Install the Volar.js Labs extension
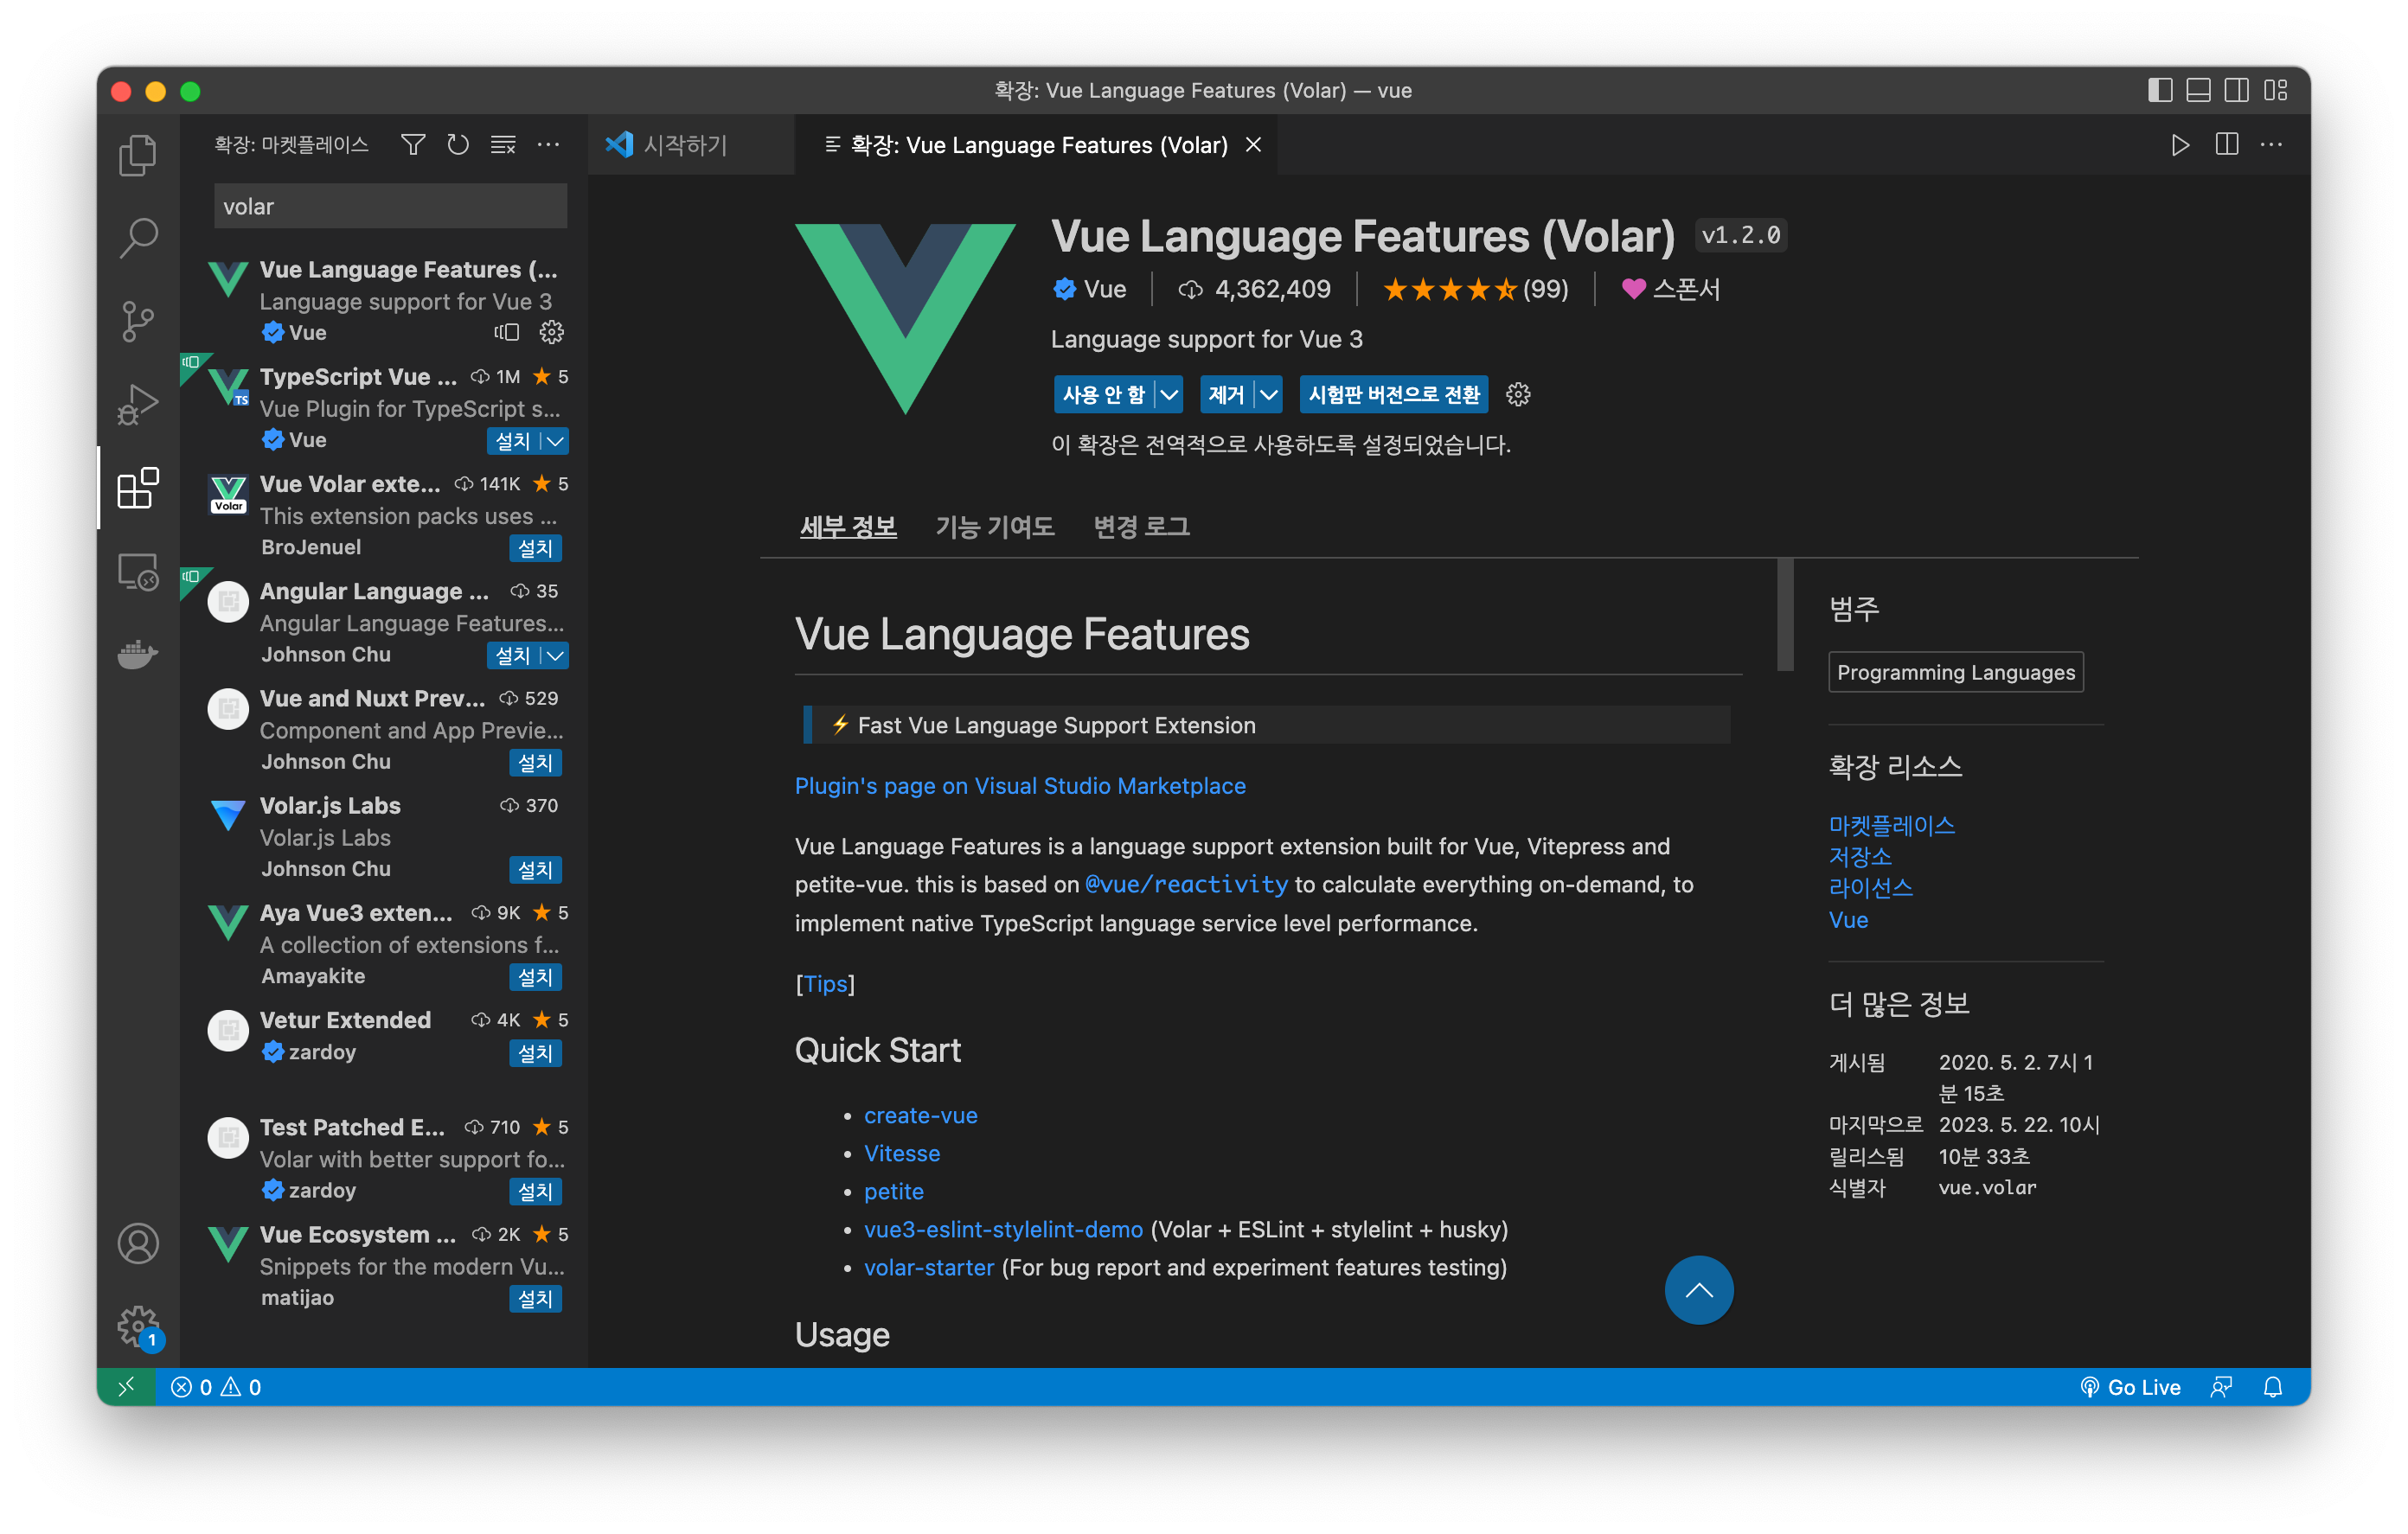This screenshot has height=1534, width=2408. (x=535, y=870)
